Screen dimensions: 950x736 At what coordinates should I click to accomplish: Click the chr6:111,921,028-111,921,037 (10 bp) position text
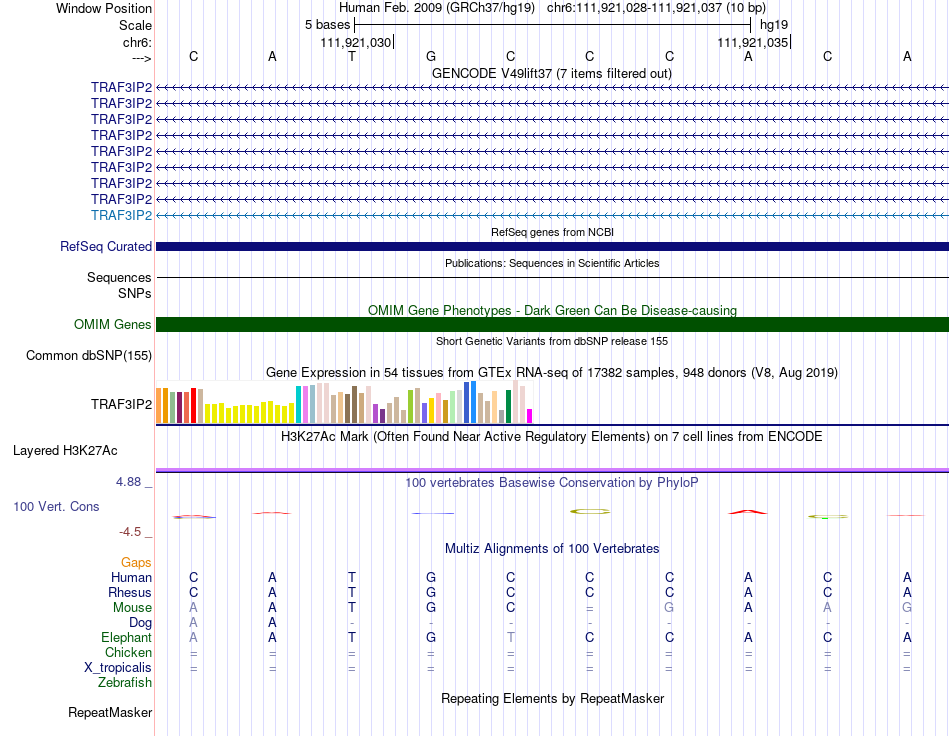point(656,8)
